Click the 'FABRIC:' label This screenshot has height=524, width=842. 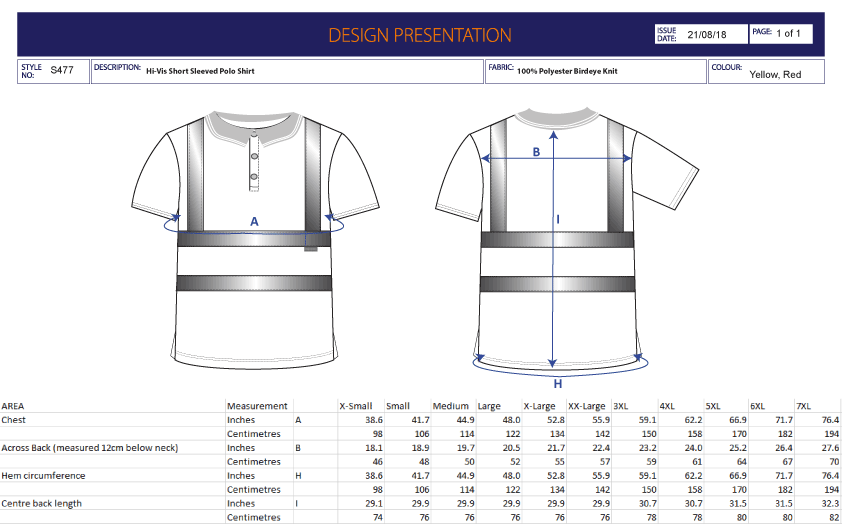tap(500, 68)
